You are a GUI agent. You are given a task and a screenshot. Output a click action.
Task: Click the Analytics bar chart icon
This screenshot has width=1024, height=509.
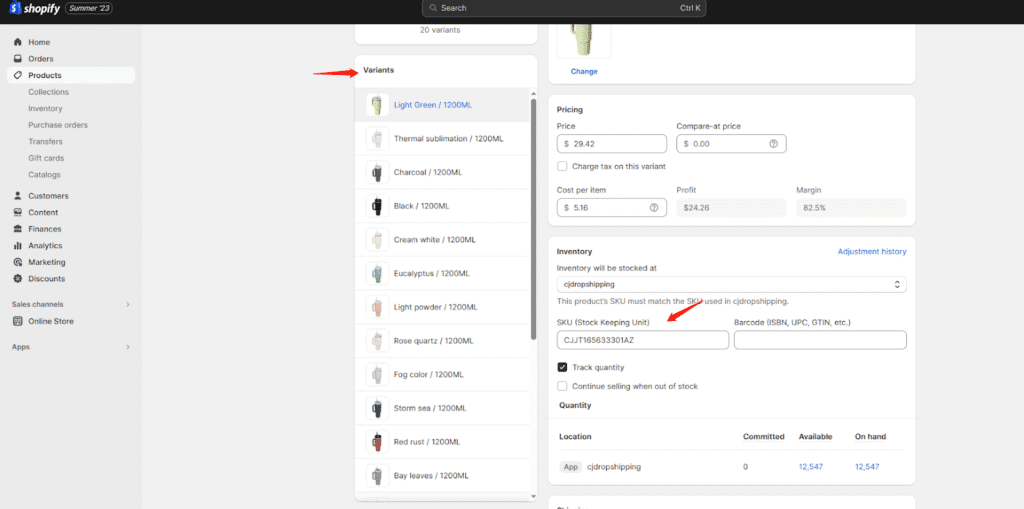[18, 246]
